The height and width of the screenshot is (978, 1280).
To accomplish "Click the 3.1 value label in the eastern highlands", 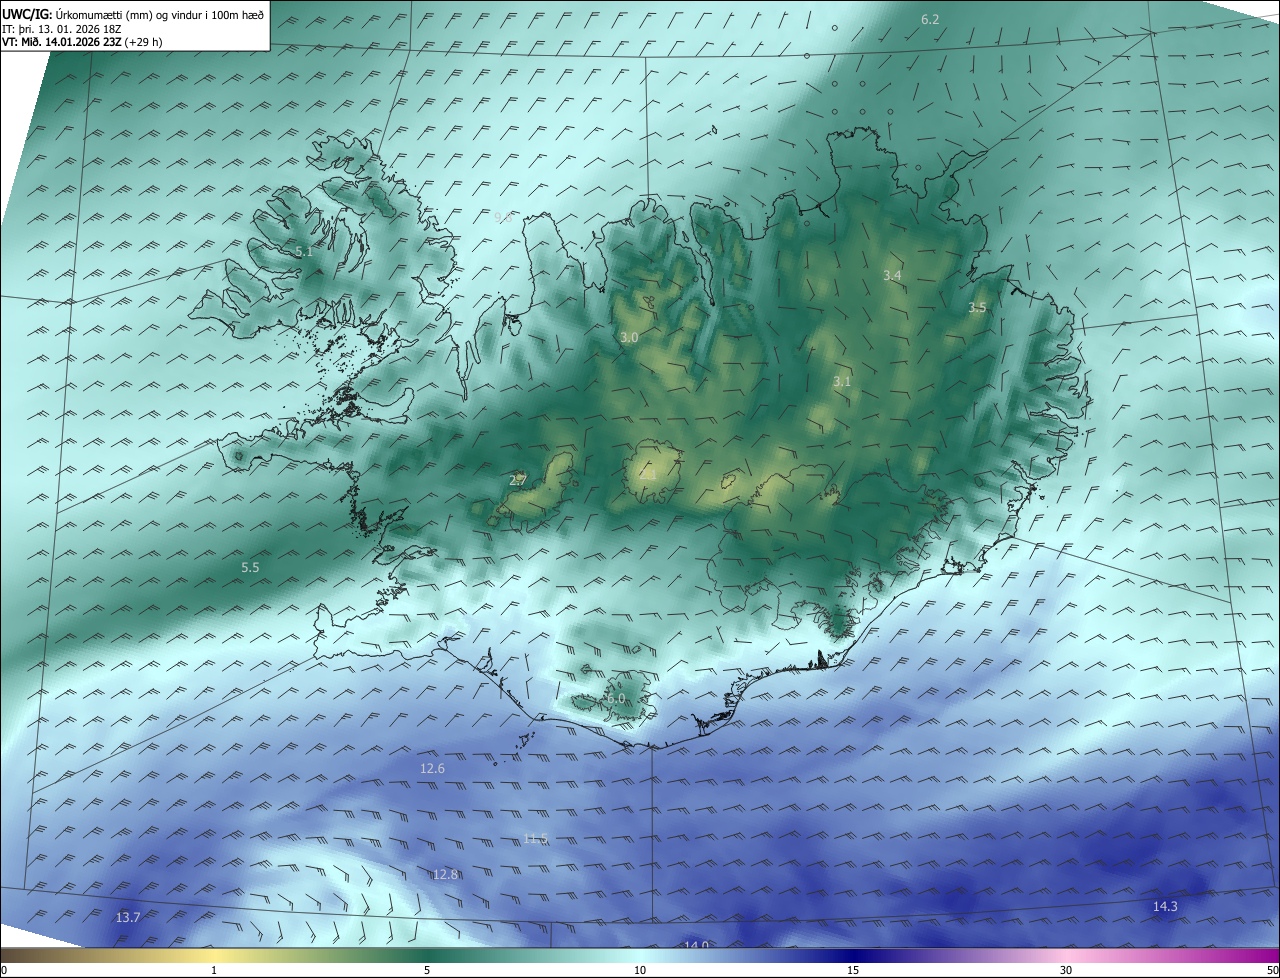I will [842, 381].
